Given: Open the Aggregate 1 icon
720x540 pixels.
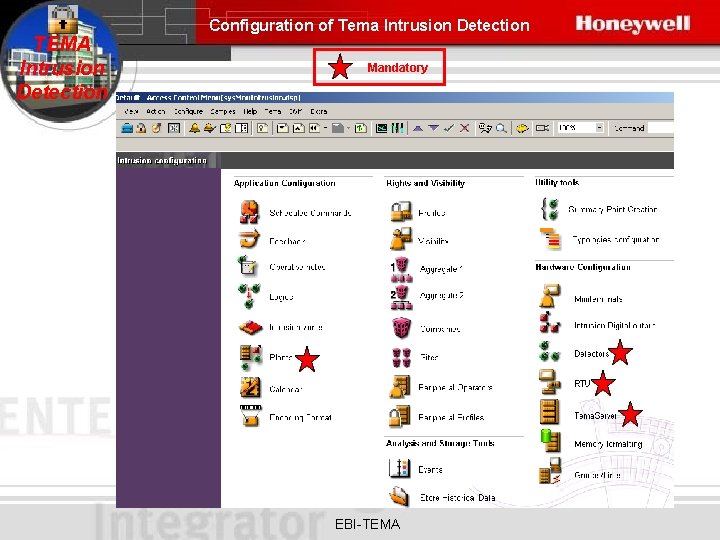Looking at the screenshot, I should [401, 269].
